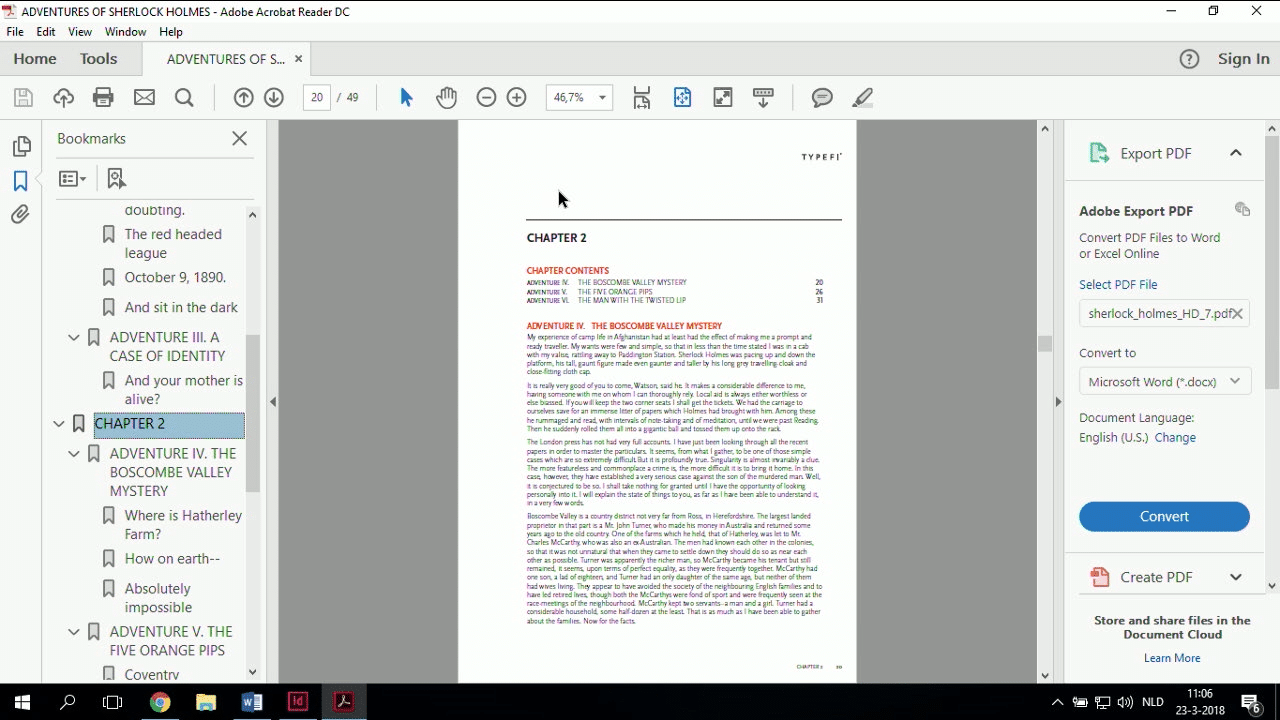Image resolution: width=1280 pixels, height=720 pixels.
Task: Open the Window menu
Action: point(126,32)
